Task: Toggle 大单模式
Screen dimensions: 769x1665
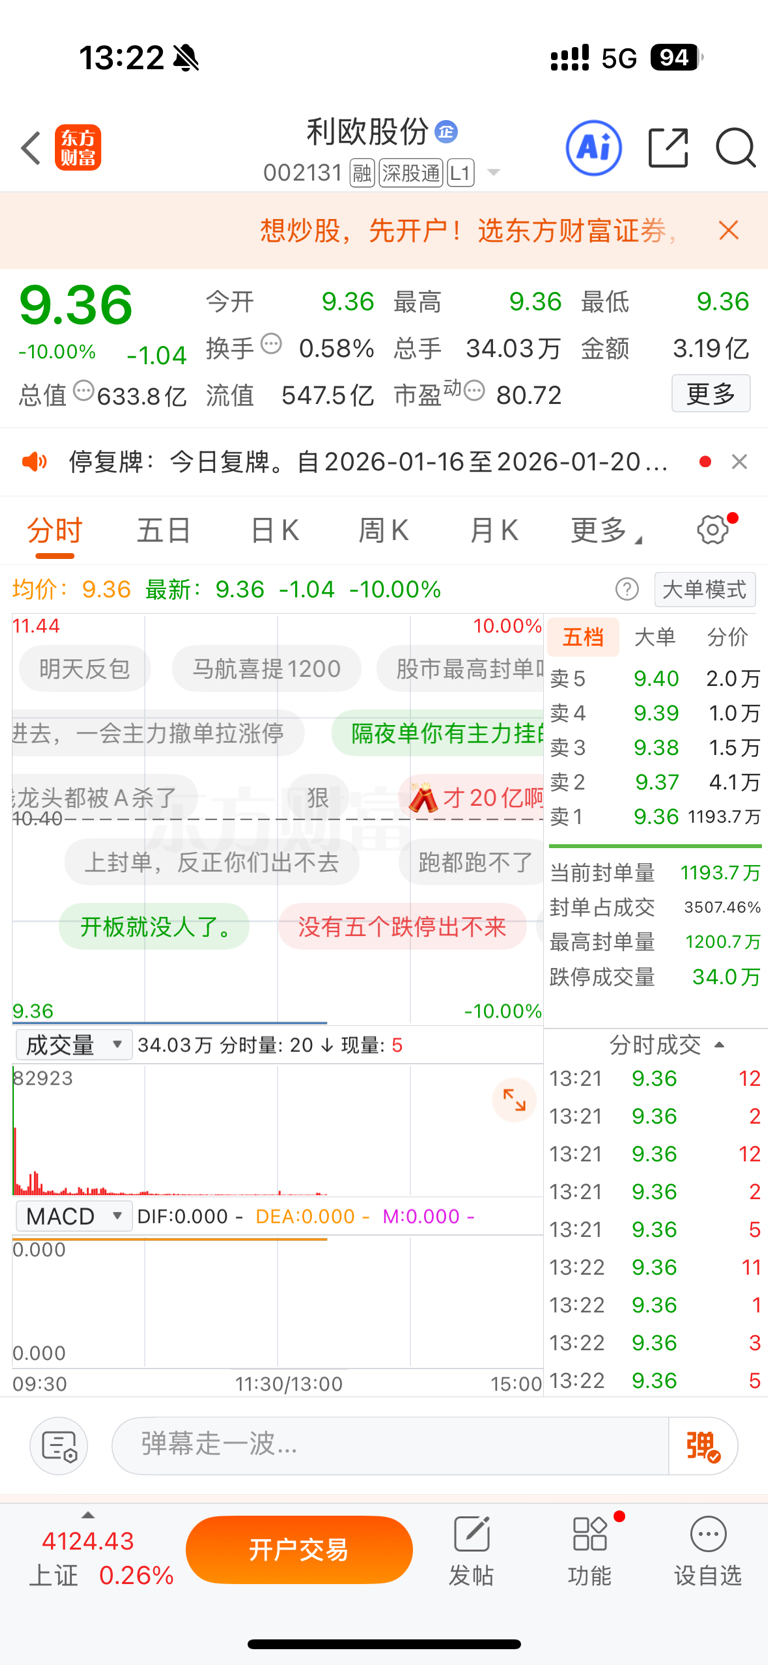Action: coord(705,589)
